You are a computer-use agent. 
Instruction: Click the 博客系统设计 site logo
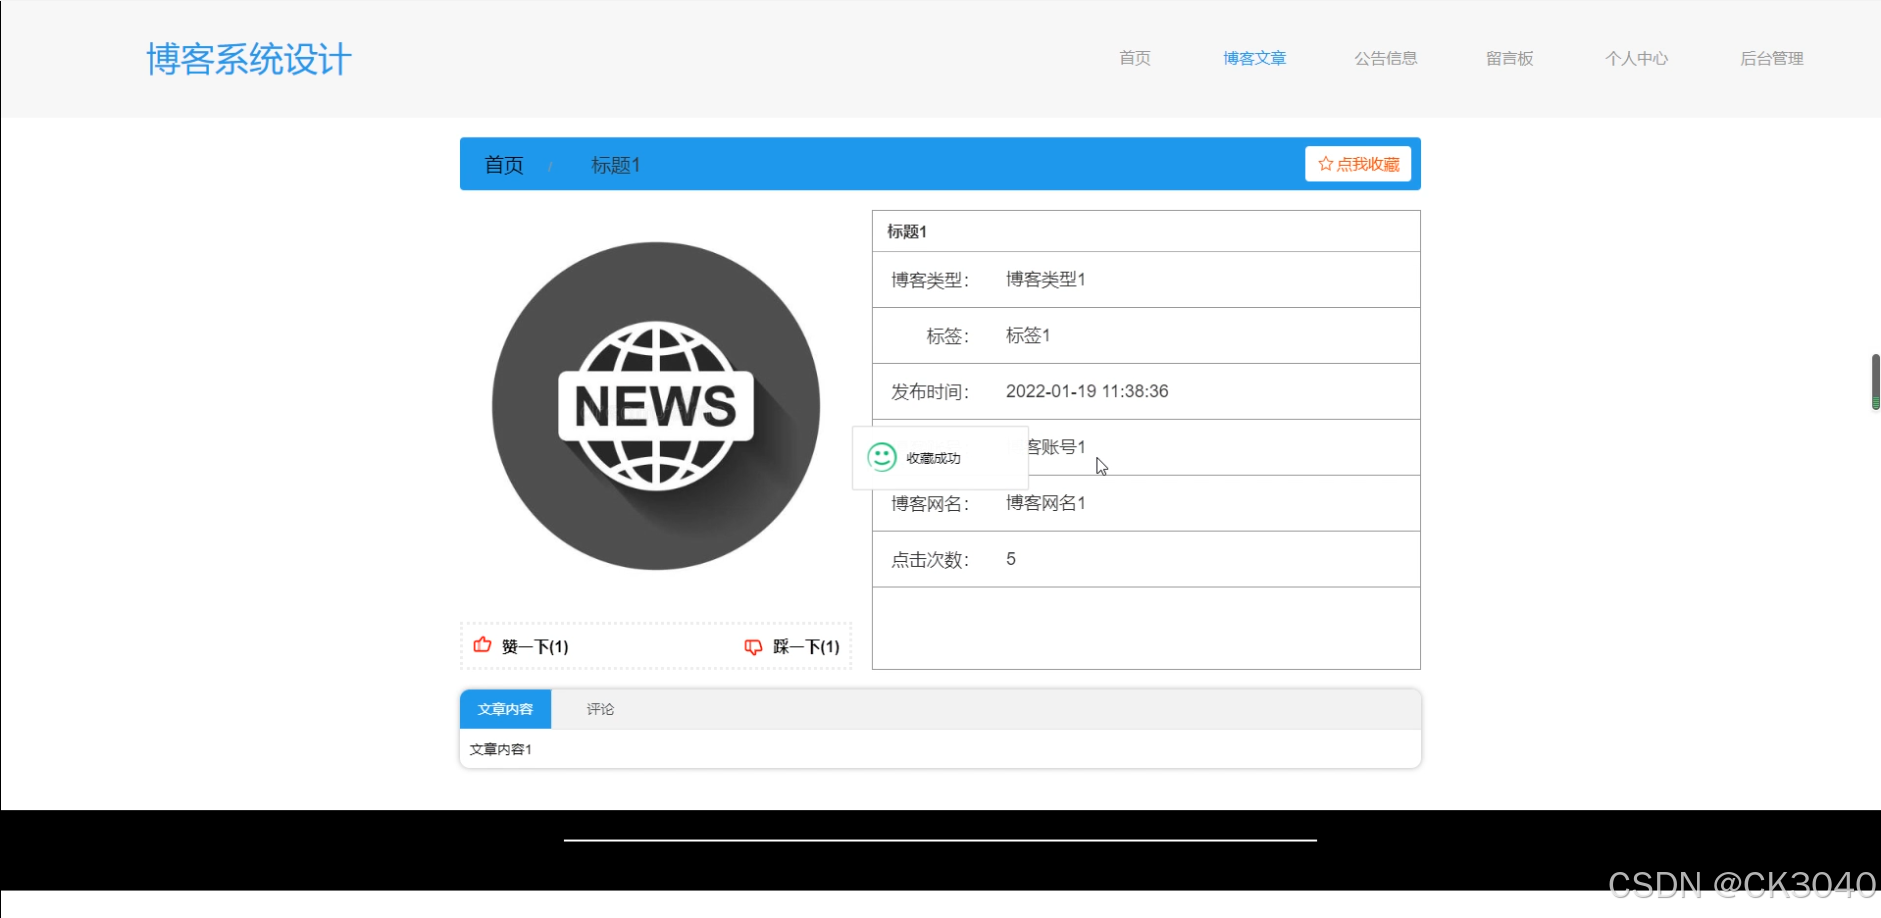249,59
